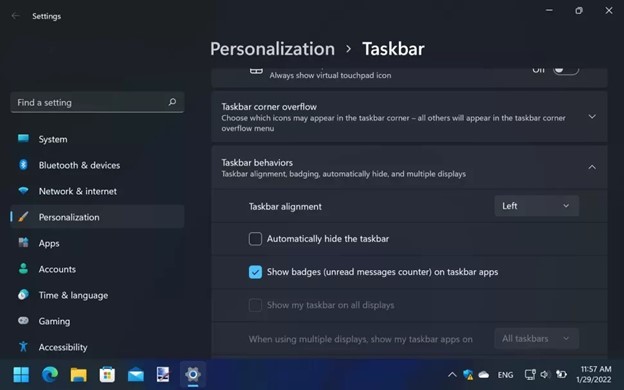Image resolution: width=624 pixels, height=390 pixels.
Task: Click the Accessibility figure icon
Action: [23, 347]
